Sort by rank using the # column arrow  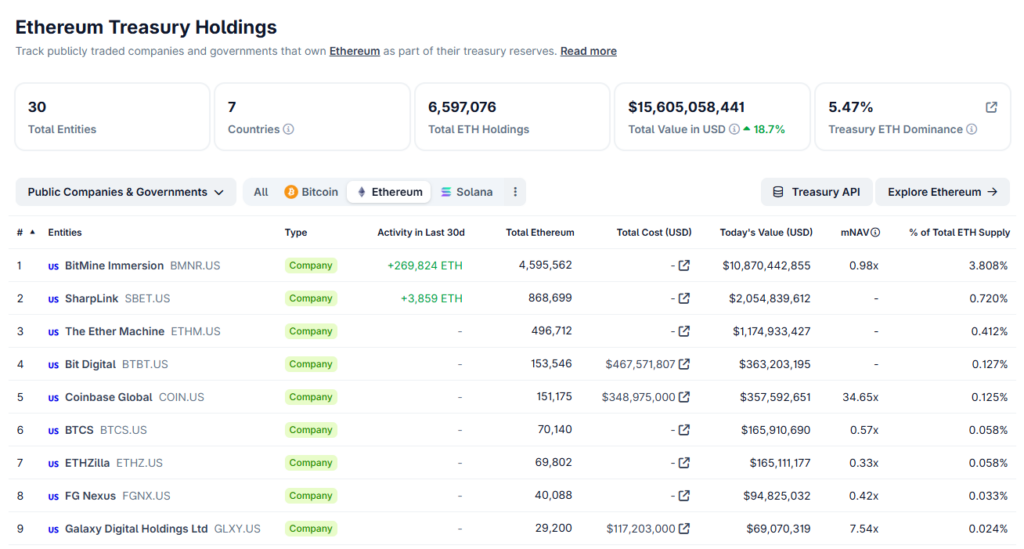(x=33, y=232)
